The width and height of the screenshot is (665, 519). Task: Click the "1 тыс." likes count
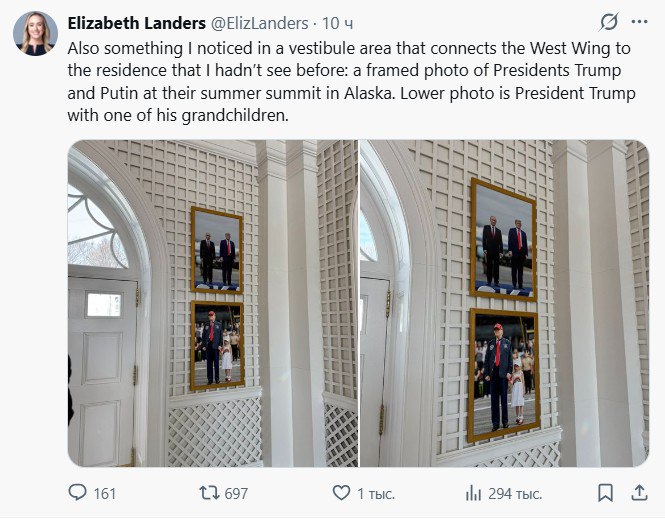point(377,493)
